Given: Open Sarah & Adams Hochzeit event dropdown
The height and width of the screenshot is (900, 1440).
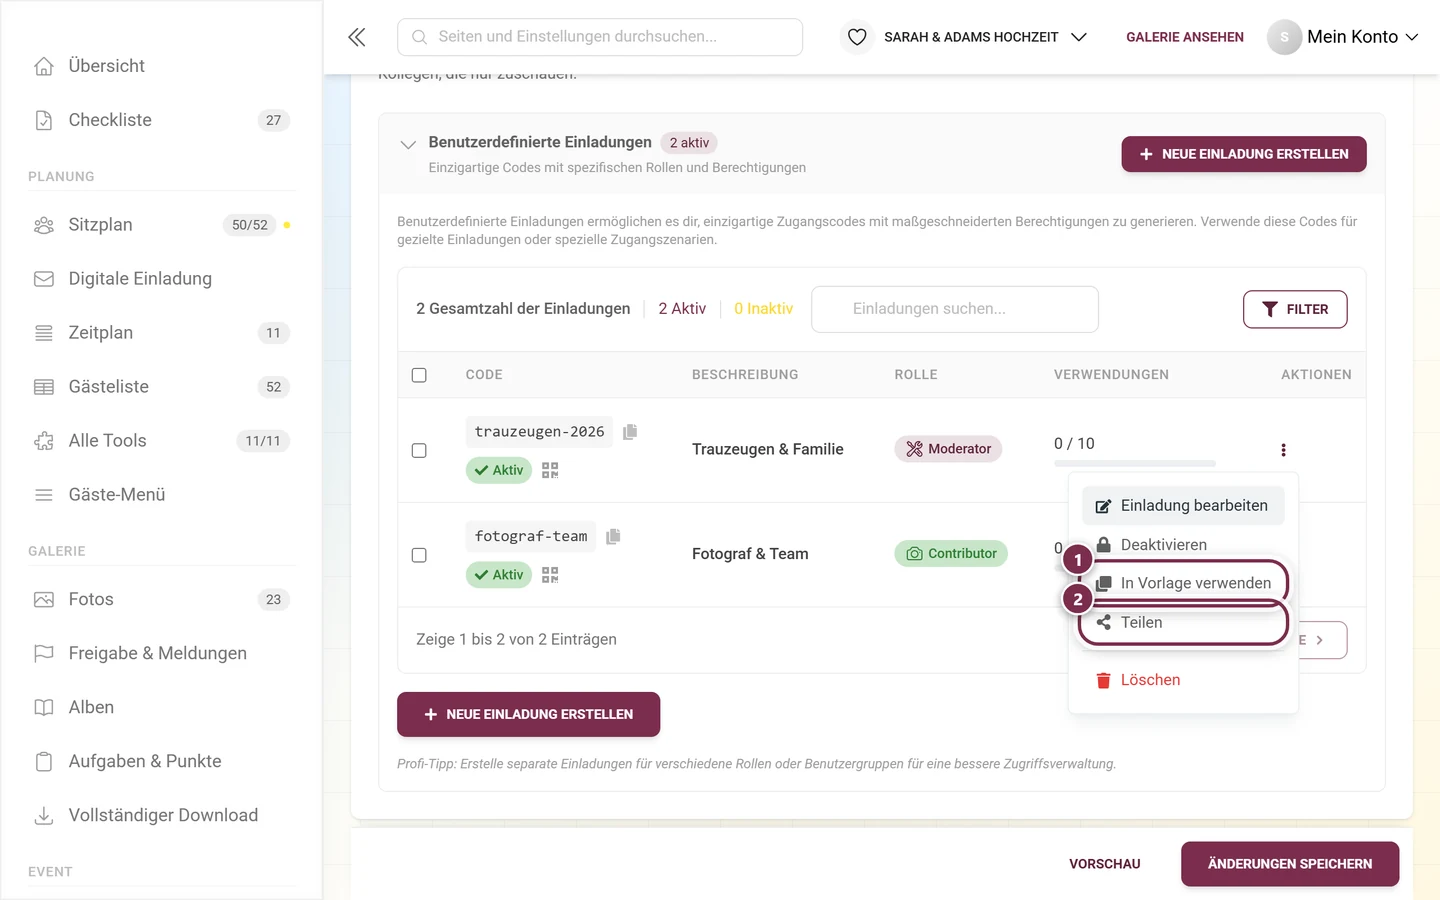Looking at the screenshot, I should point(985,37).
